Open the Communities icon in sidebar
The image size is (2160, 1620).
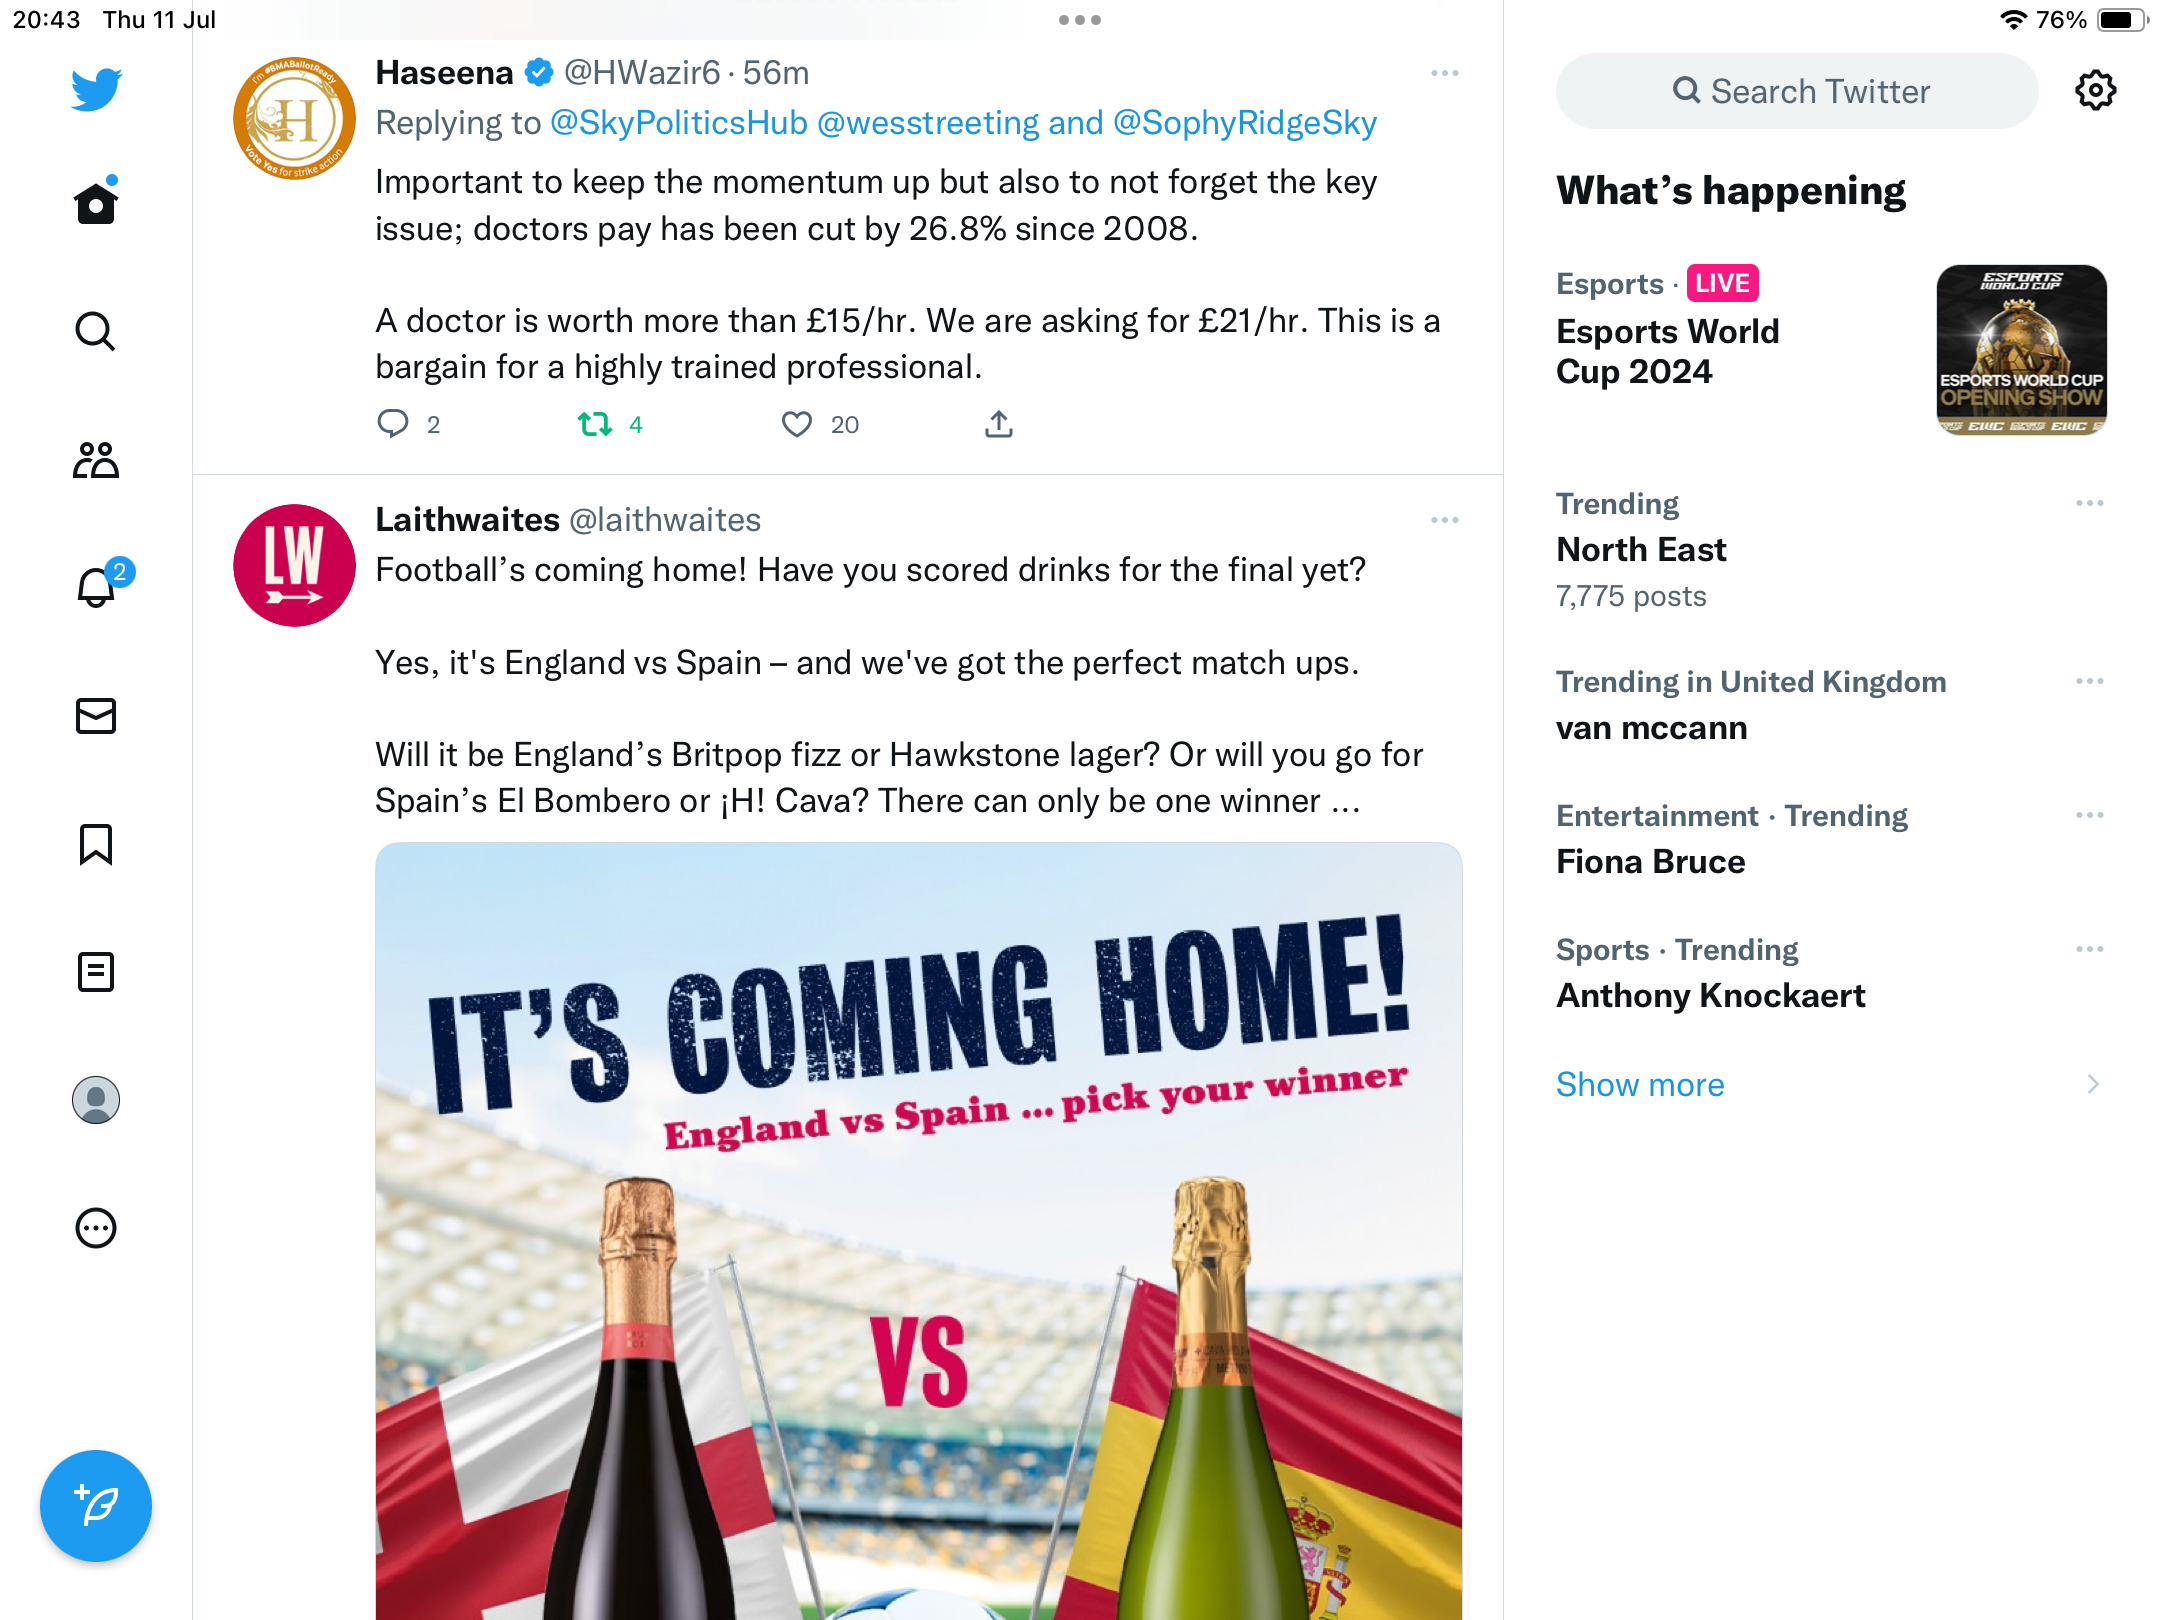pos(96,460)
